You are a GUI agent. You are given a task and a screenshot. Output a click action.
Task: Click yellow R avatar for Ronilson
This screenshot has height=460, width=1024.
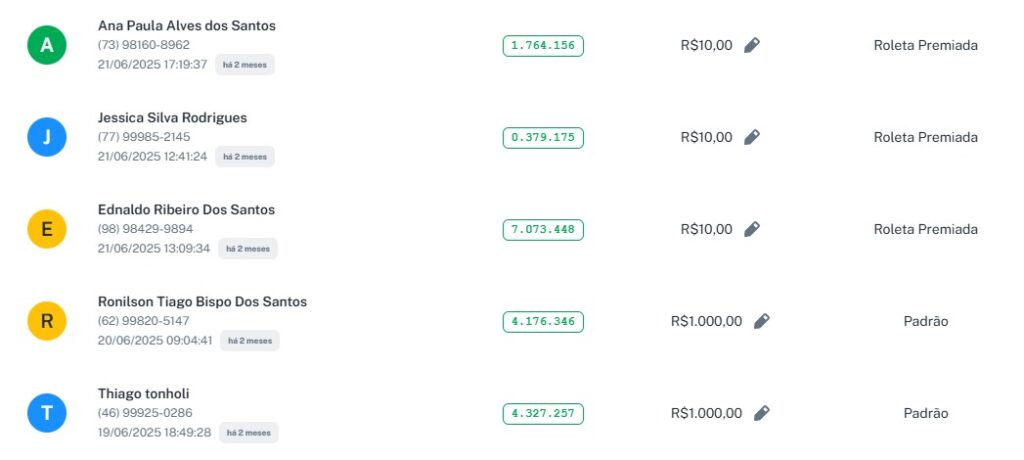pos(46,321)
